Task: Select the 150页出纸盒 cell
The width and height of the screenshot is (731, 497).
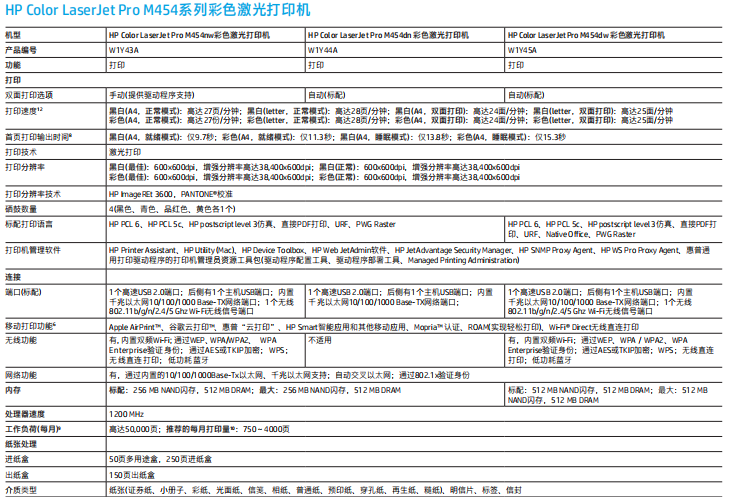Action: pyautogui.click(x=132, y=475)
